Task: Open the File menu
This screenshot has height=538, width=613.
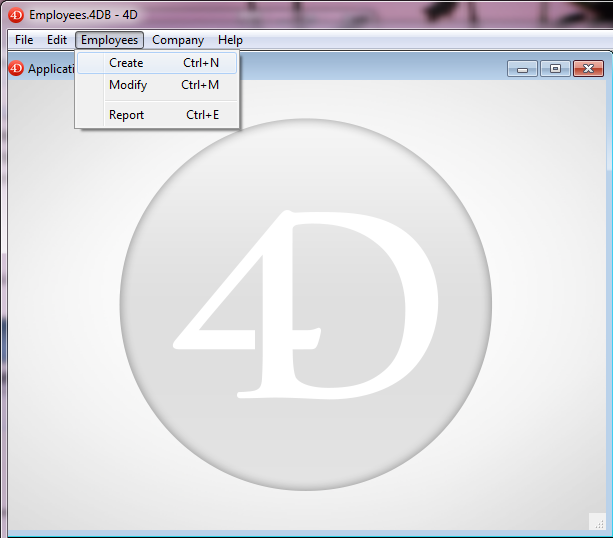Action: click(x=24, y=40)
